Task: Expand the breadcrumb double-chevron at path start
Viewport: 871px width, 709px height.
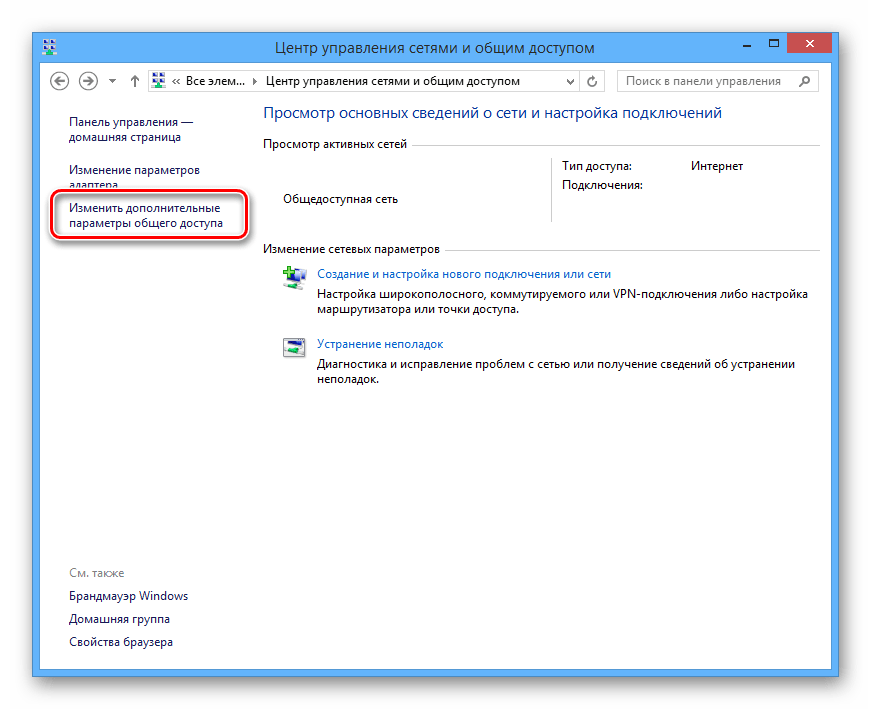Action: point(177,81)
